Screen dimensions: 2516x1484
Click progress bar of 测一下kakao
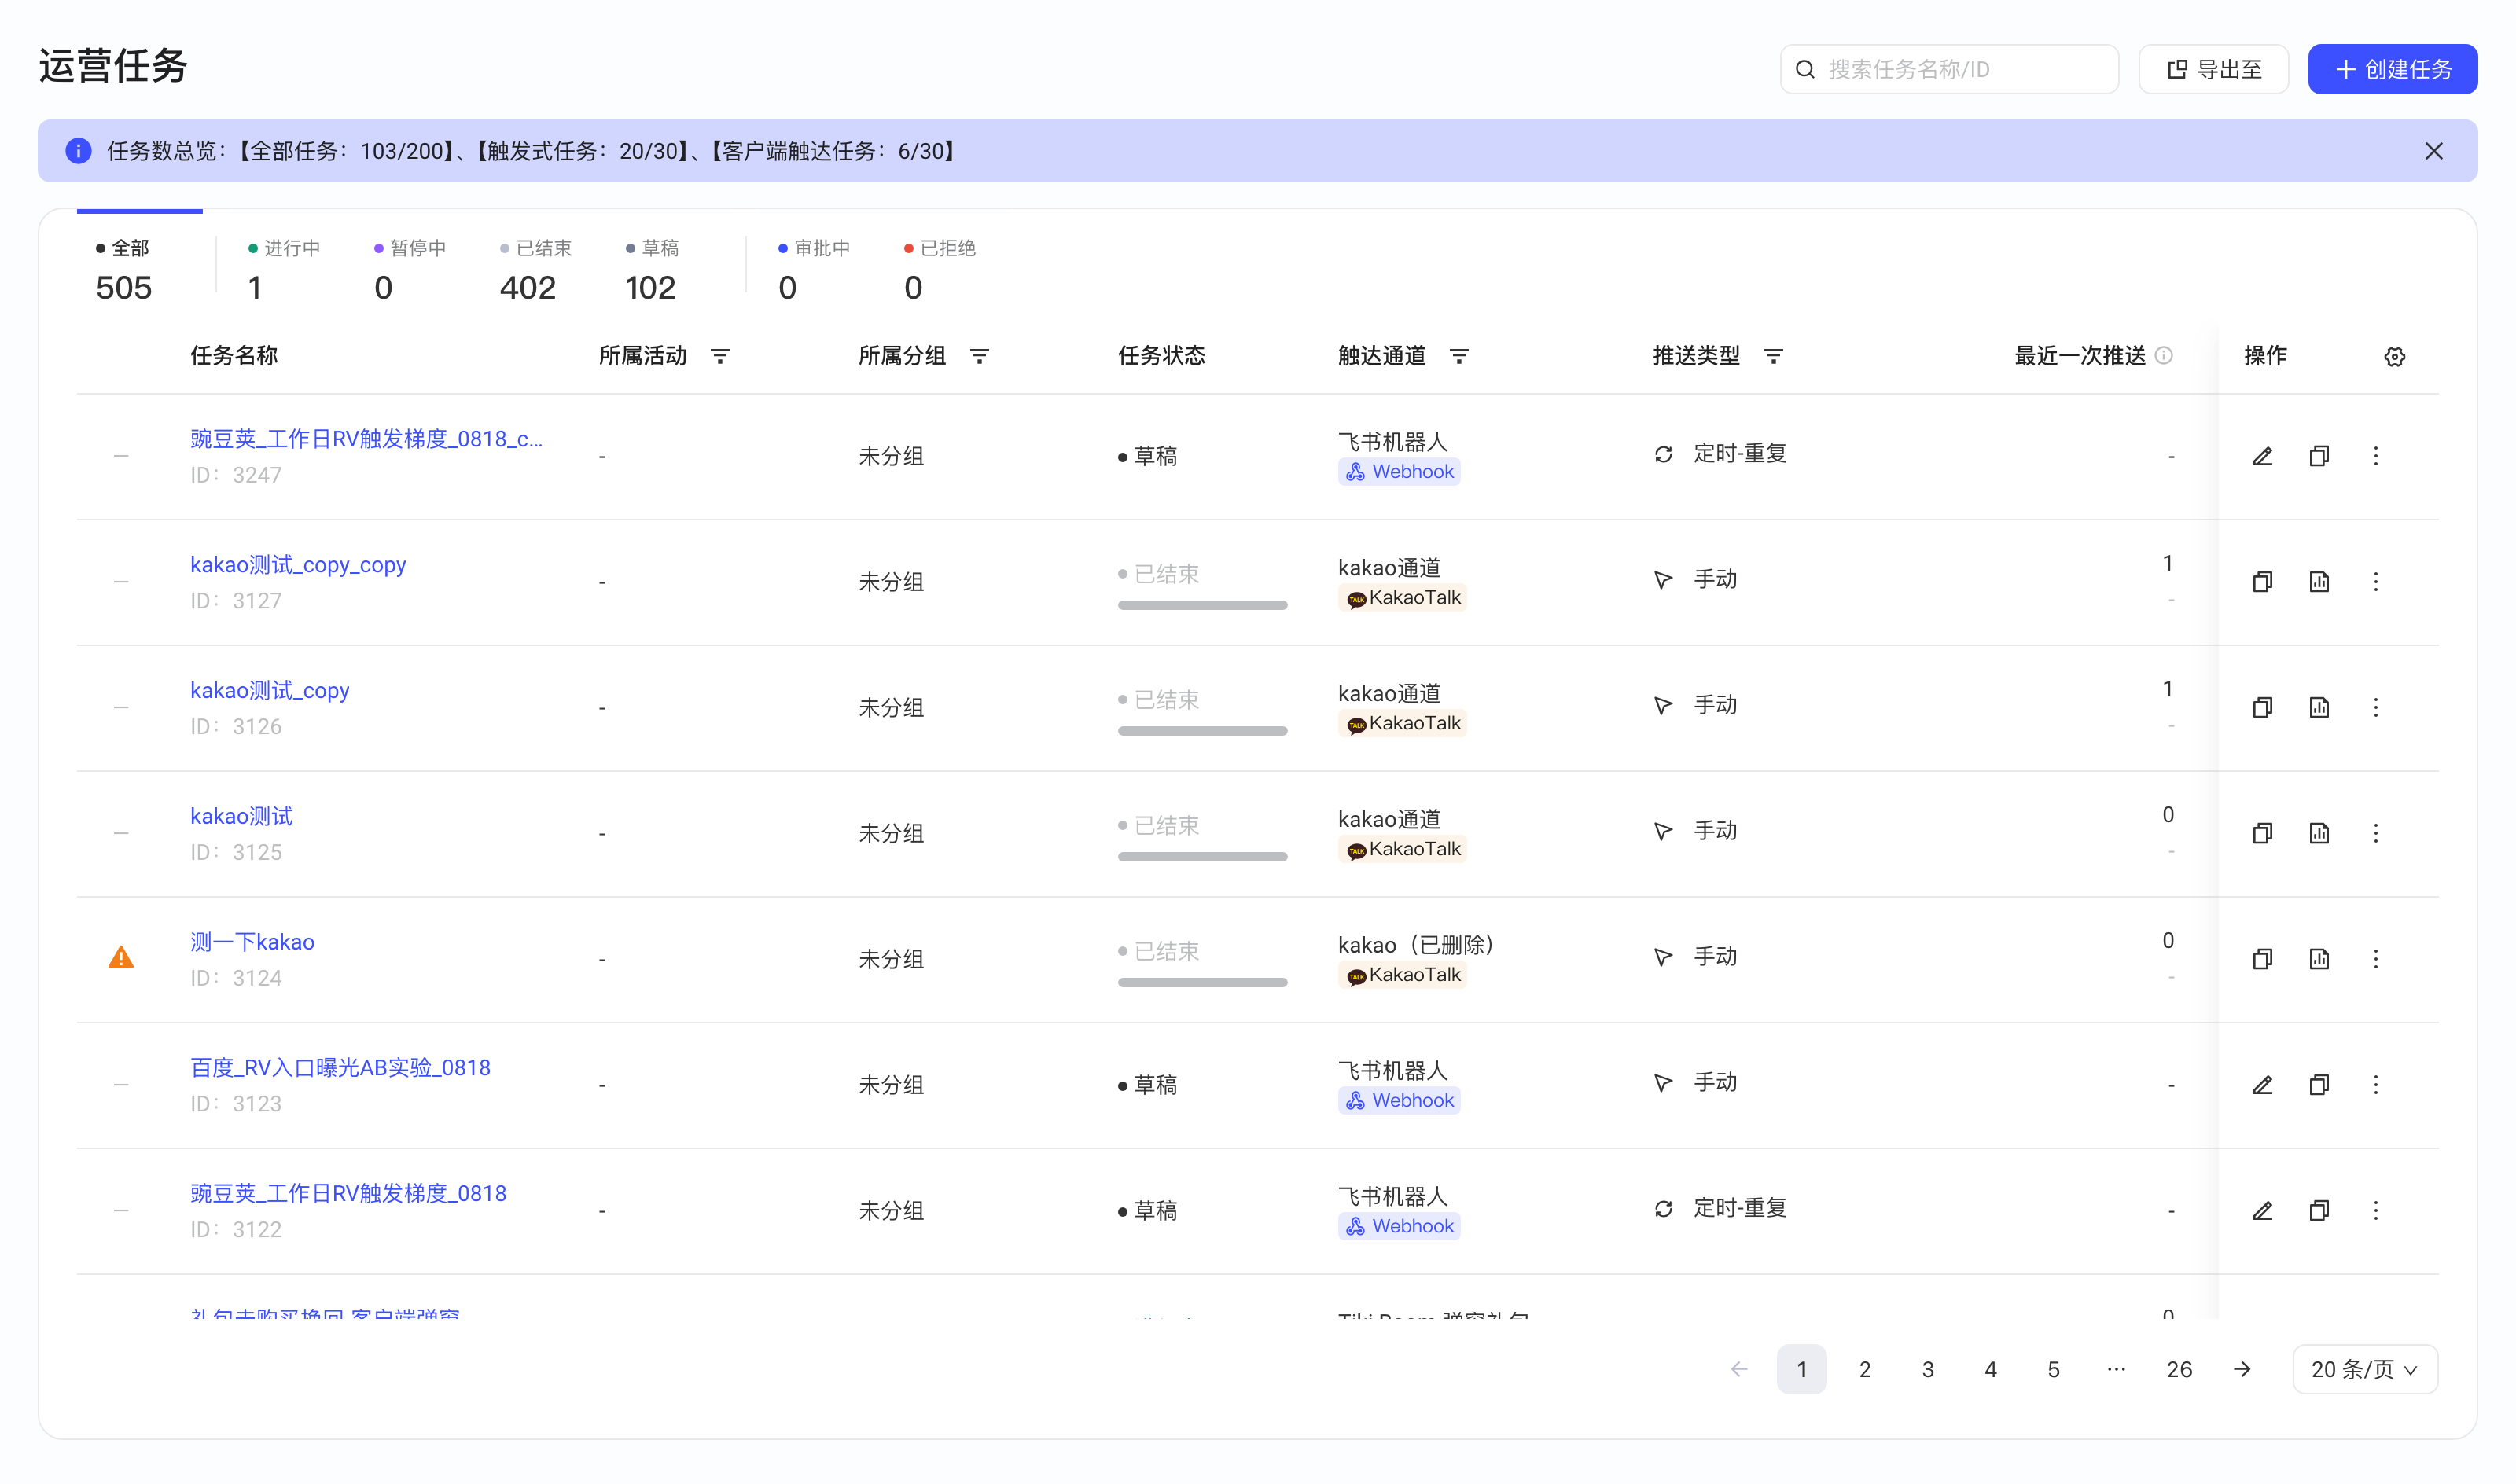click(1202, 982)
